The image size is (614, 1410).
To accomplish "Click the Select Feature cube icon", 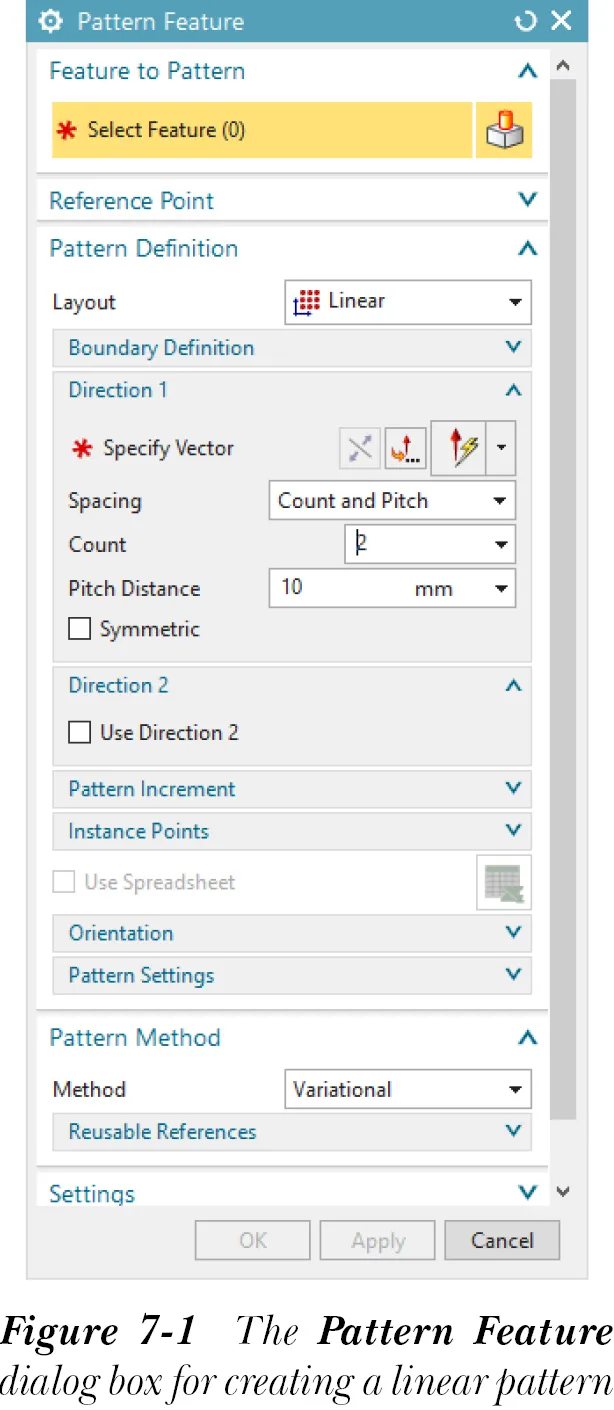I will [503, 130].
